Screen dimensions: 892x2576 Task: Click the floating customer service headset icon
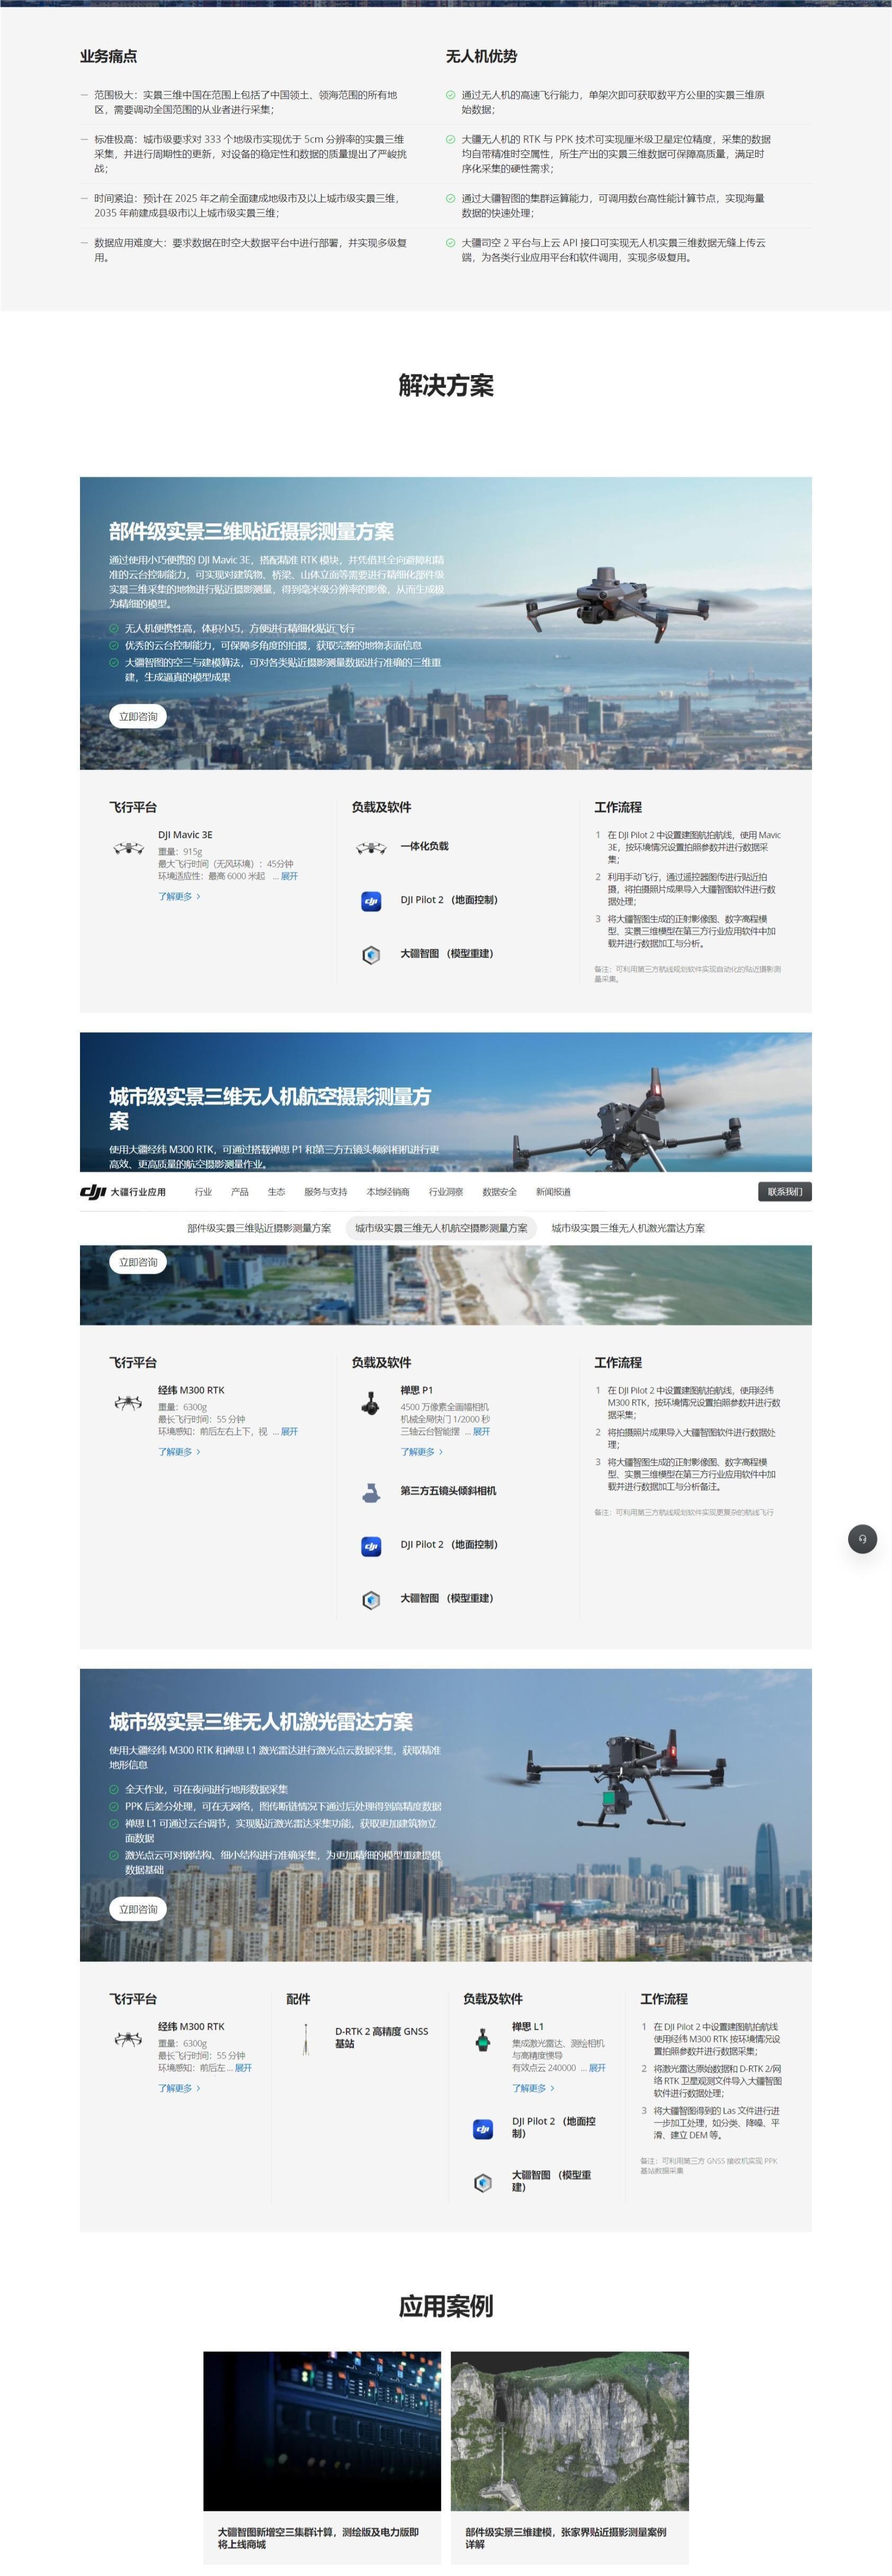click(863, 1538)
